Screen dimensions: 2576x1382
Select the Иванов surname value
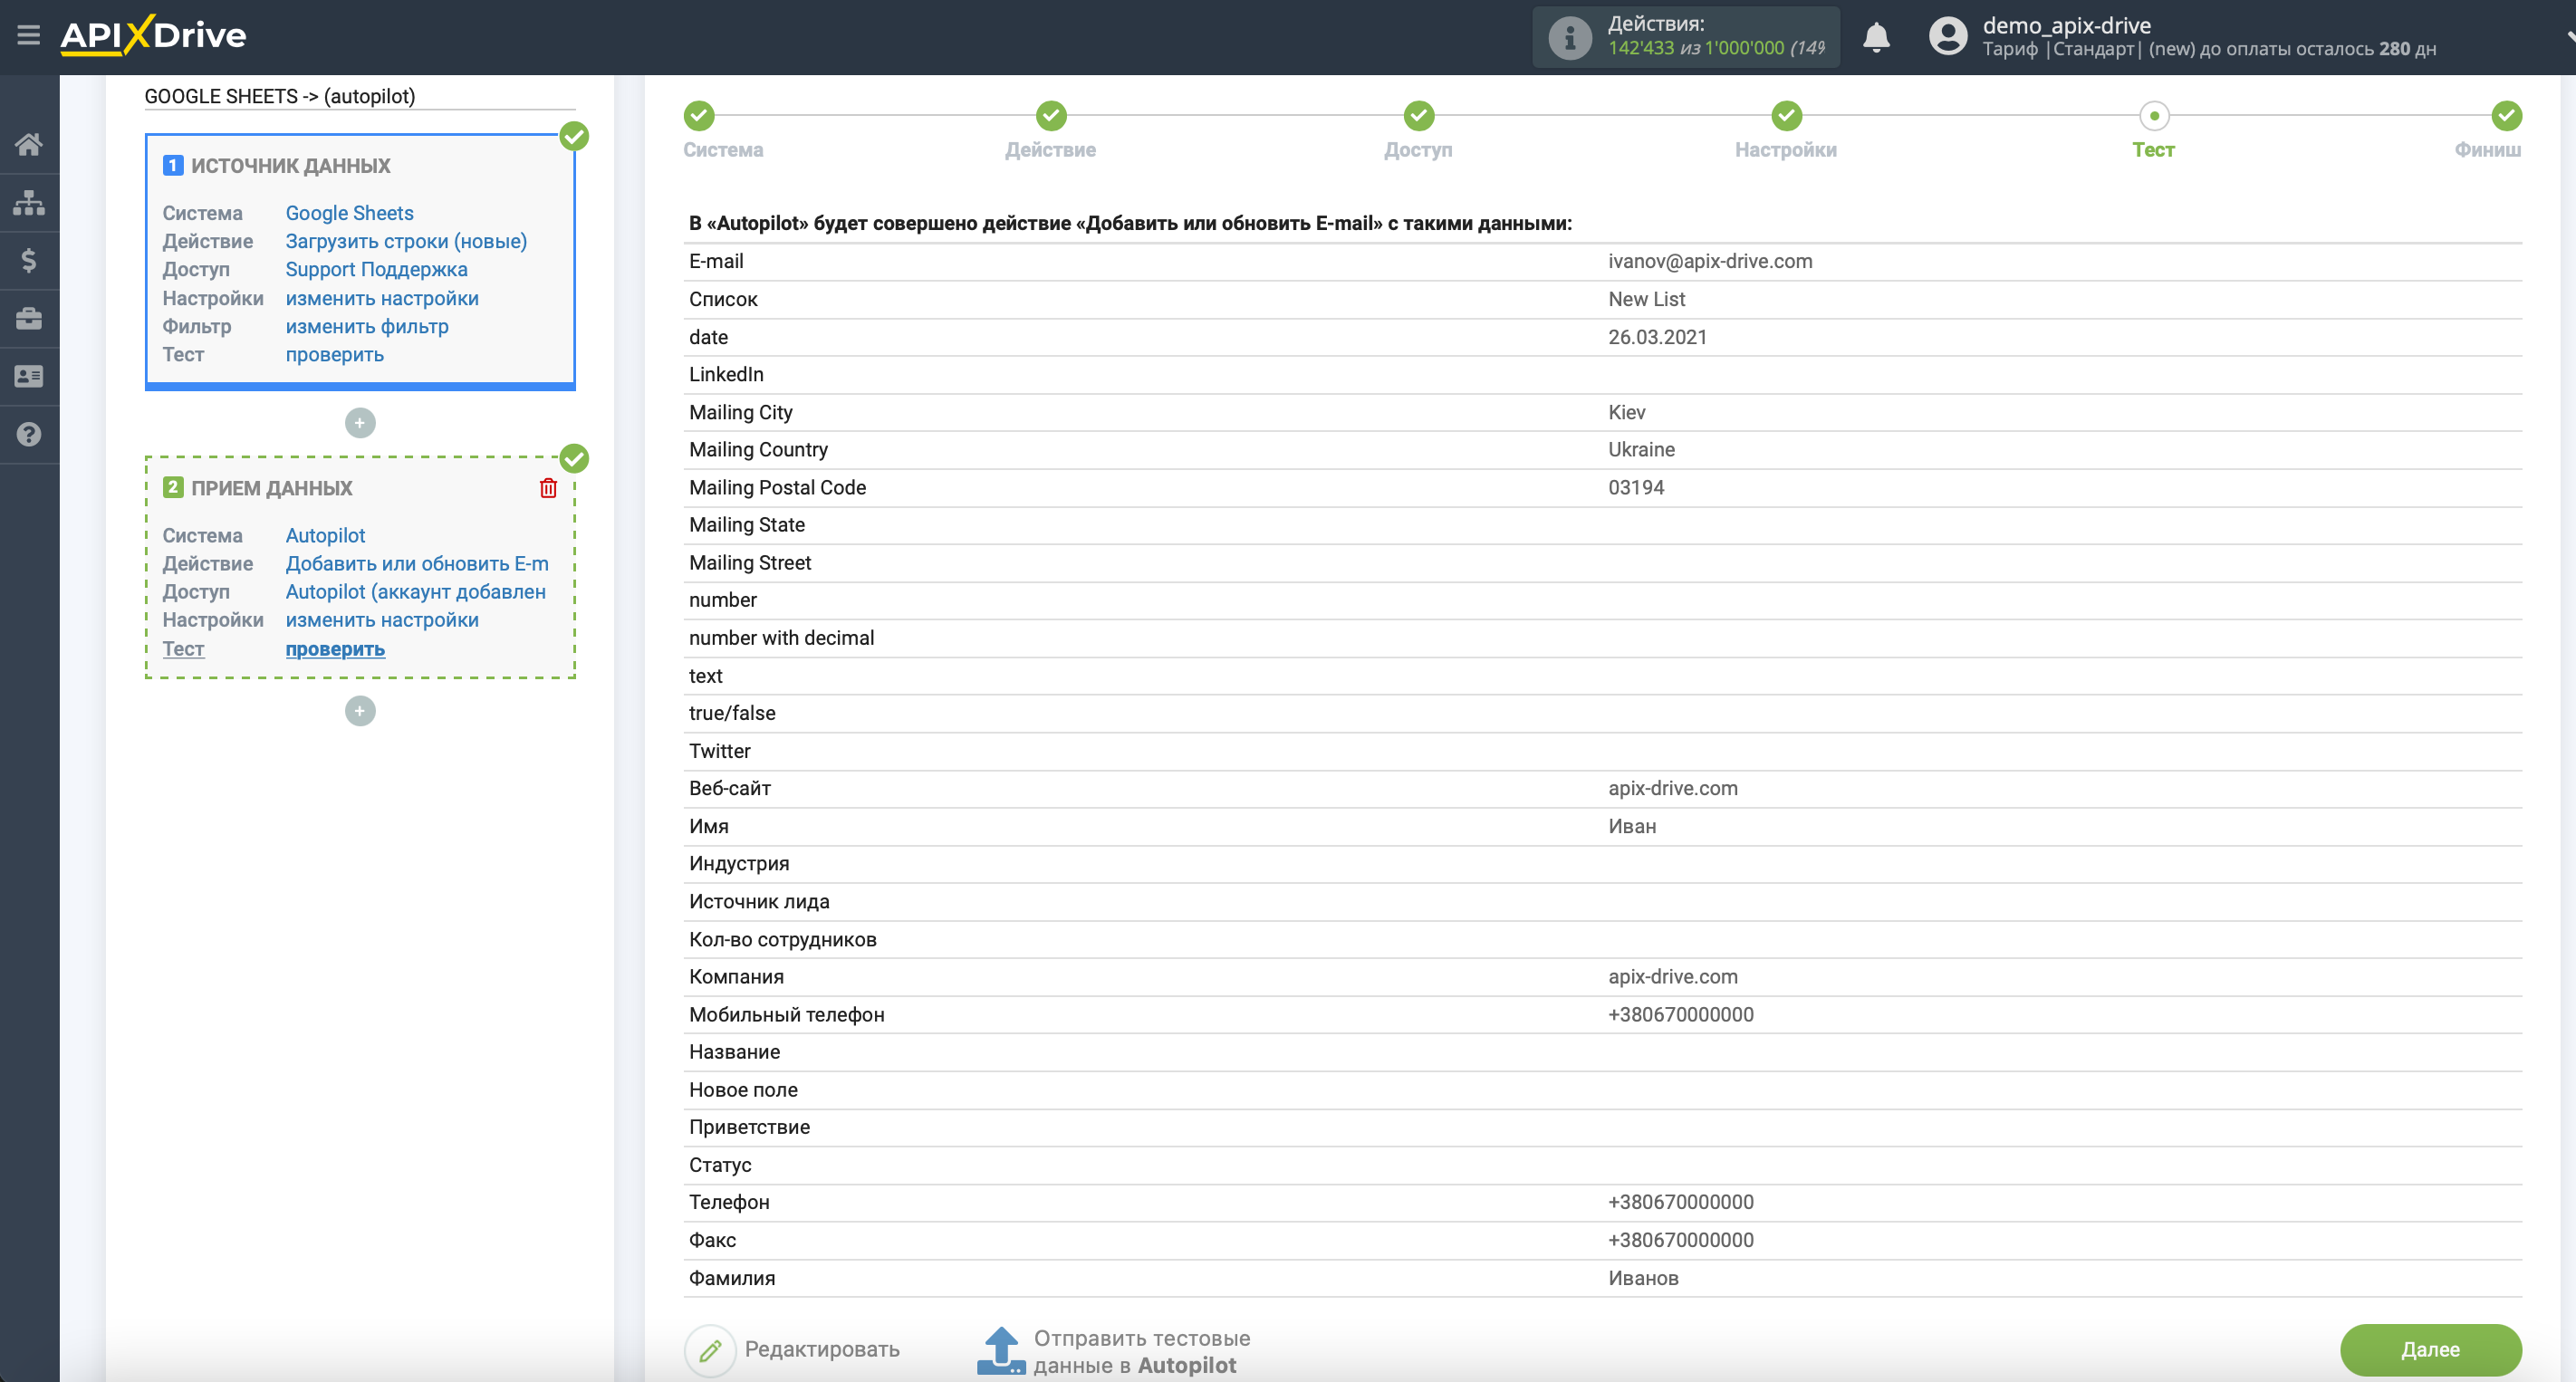pos(1643,1278)
